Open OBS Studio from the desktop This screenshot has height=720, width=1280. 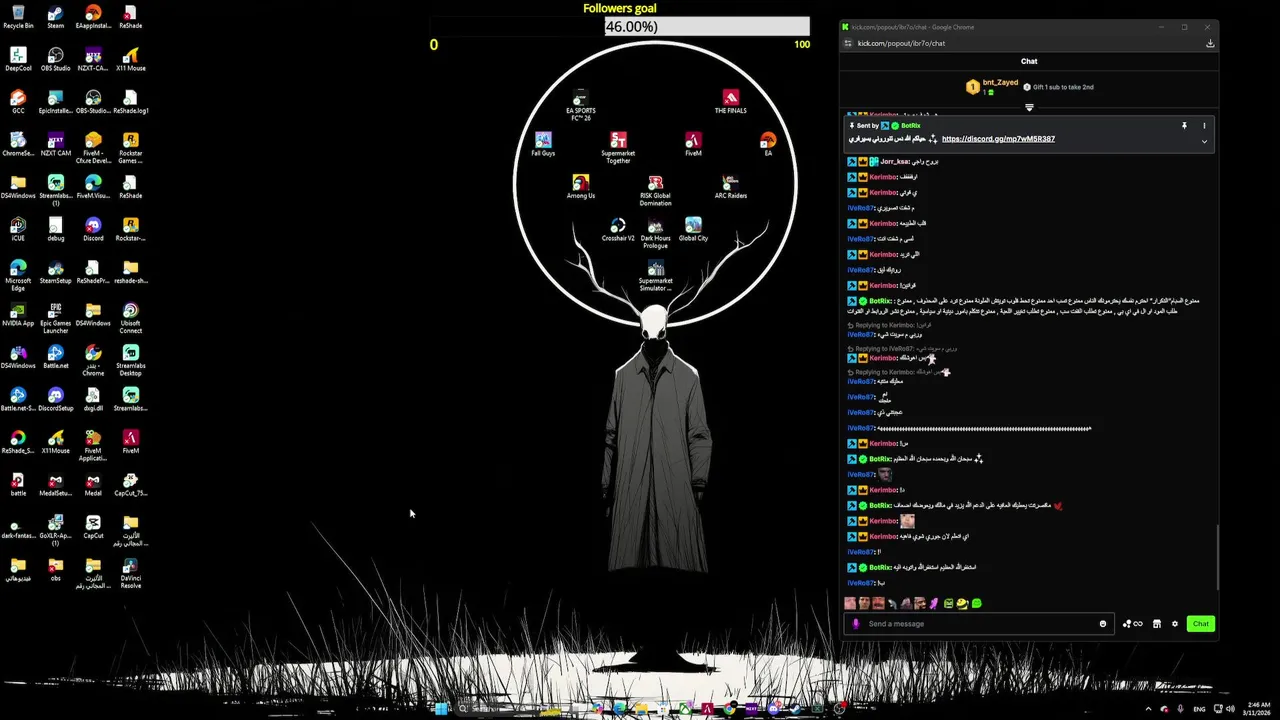tap(55, 59)
